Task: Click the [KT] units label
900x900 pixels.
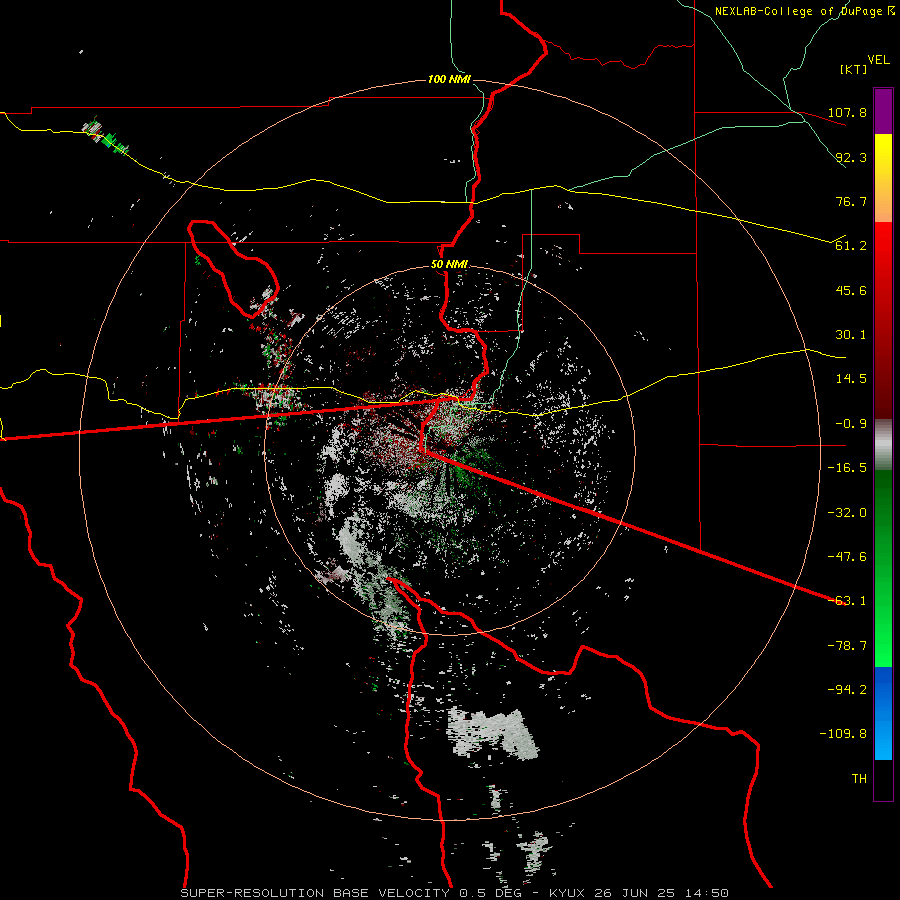Action: pyautogui.click(x=853, y=69)
